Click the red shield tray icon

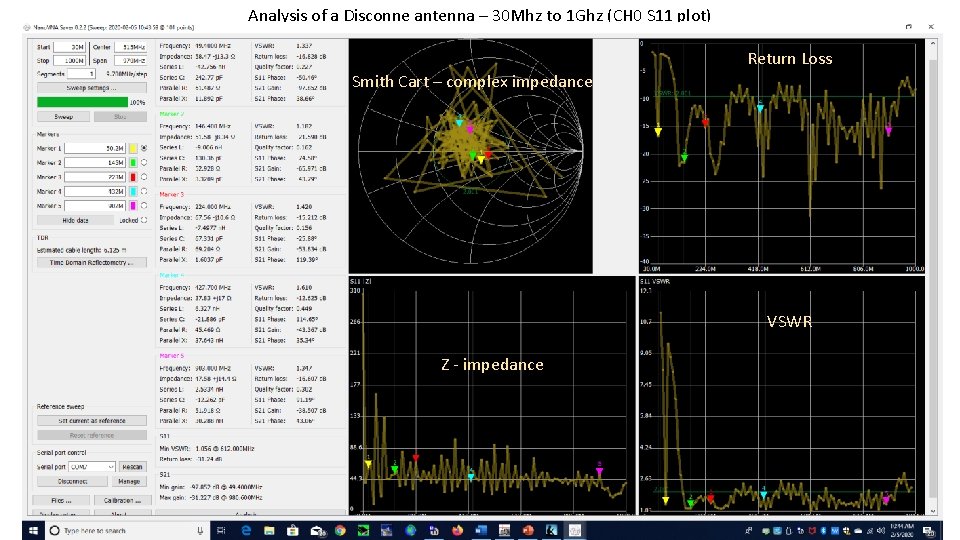812,530
